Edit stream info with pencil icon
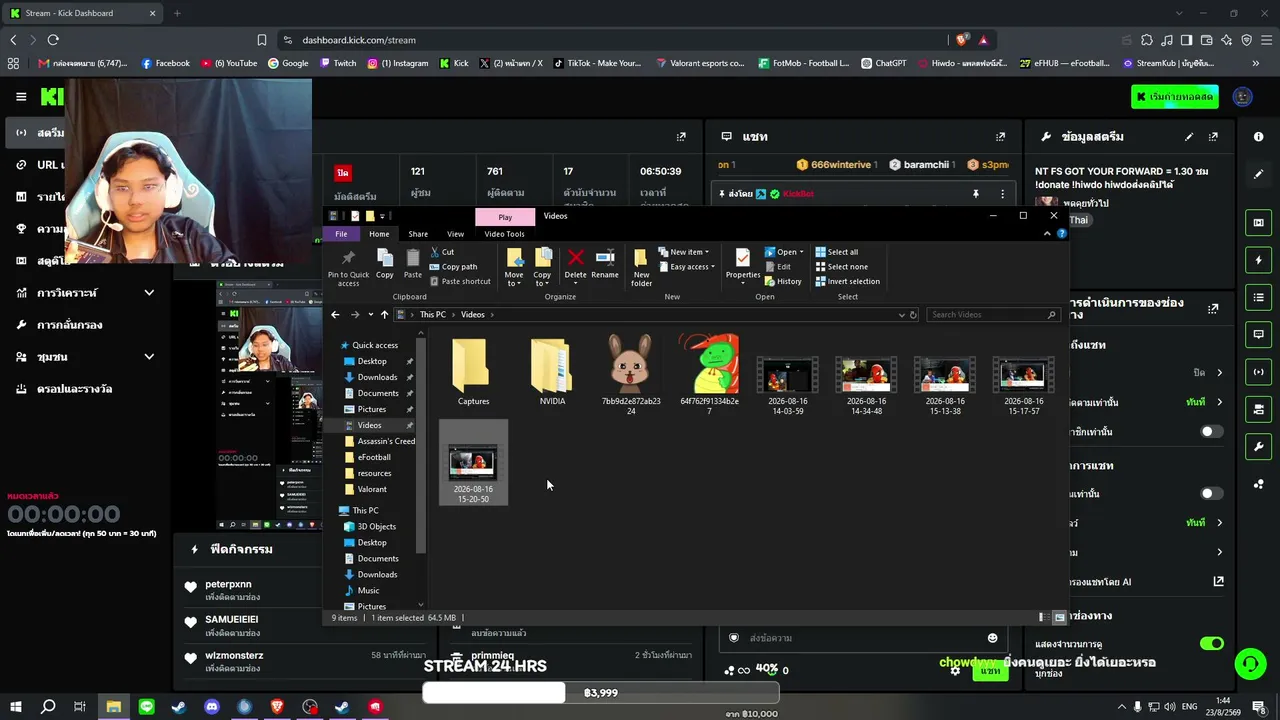This screenshot has height=720, width=1280. coord(1189,136)
